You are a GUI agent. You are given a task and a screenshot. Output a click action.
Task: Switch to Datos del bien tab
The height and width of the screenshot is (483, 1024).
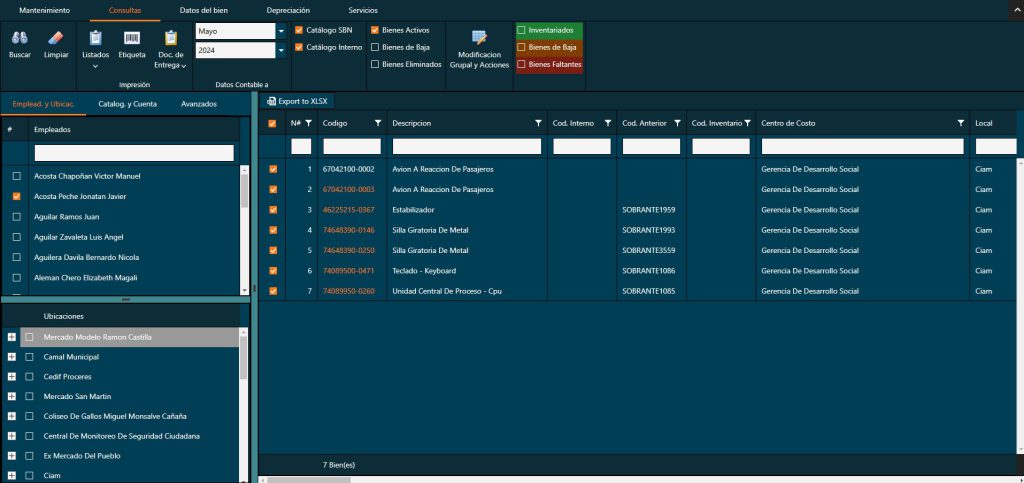(x=204, y=10)
